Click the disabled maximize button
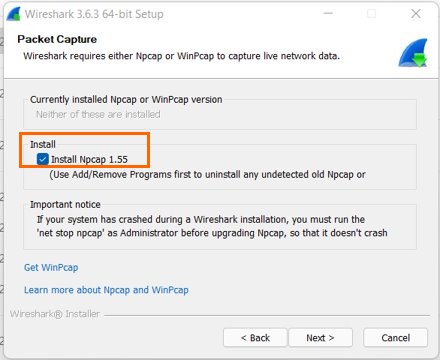440x360 pixels. (x=371, y=14)
